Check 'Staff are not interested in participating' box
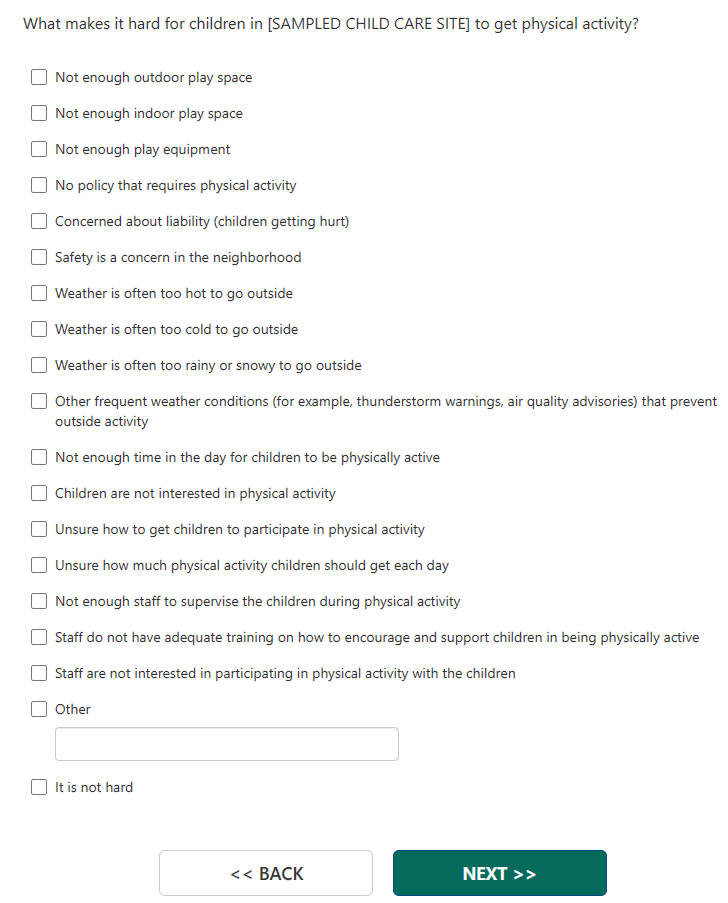Image resolution: width=728 pixels, height=903 pixels. pos(39,673)
